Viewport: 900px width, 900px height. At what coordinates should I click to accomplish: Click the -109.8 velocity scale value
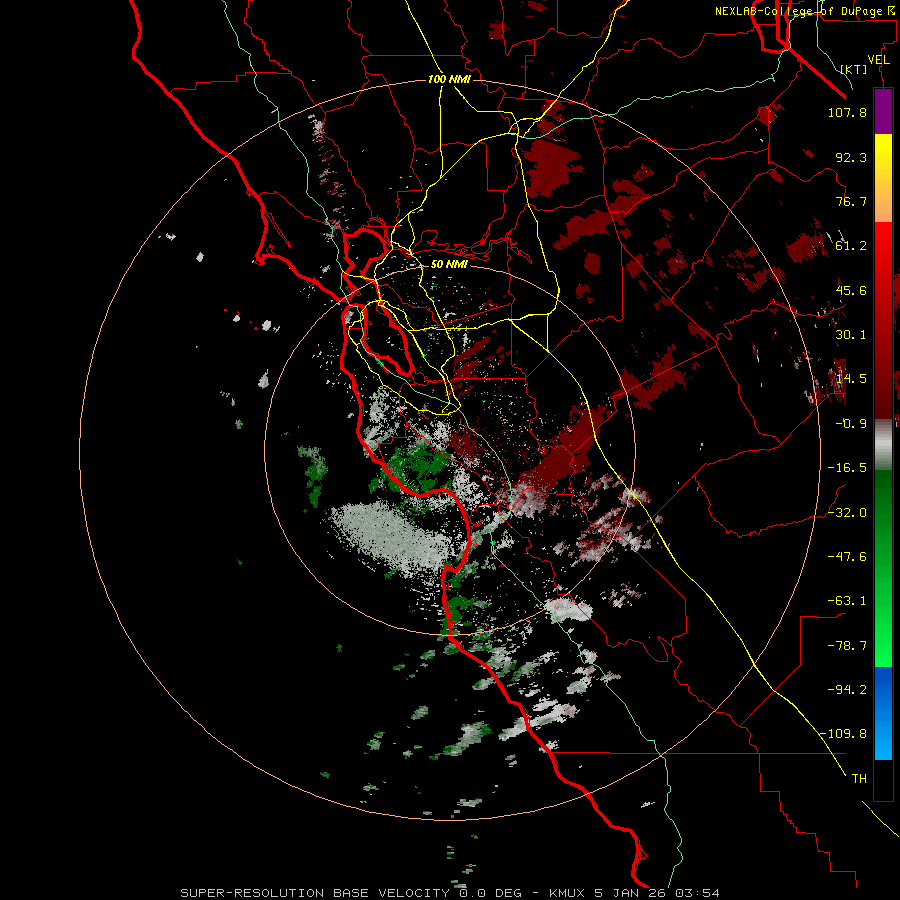coord(843,734)
